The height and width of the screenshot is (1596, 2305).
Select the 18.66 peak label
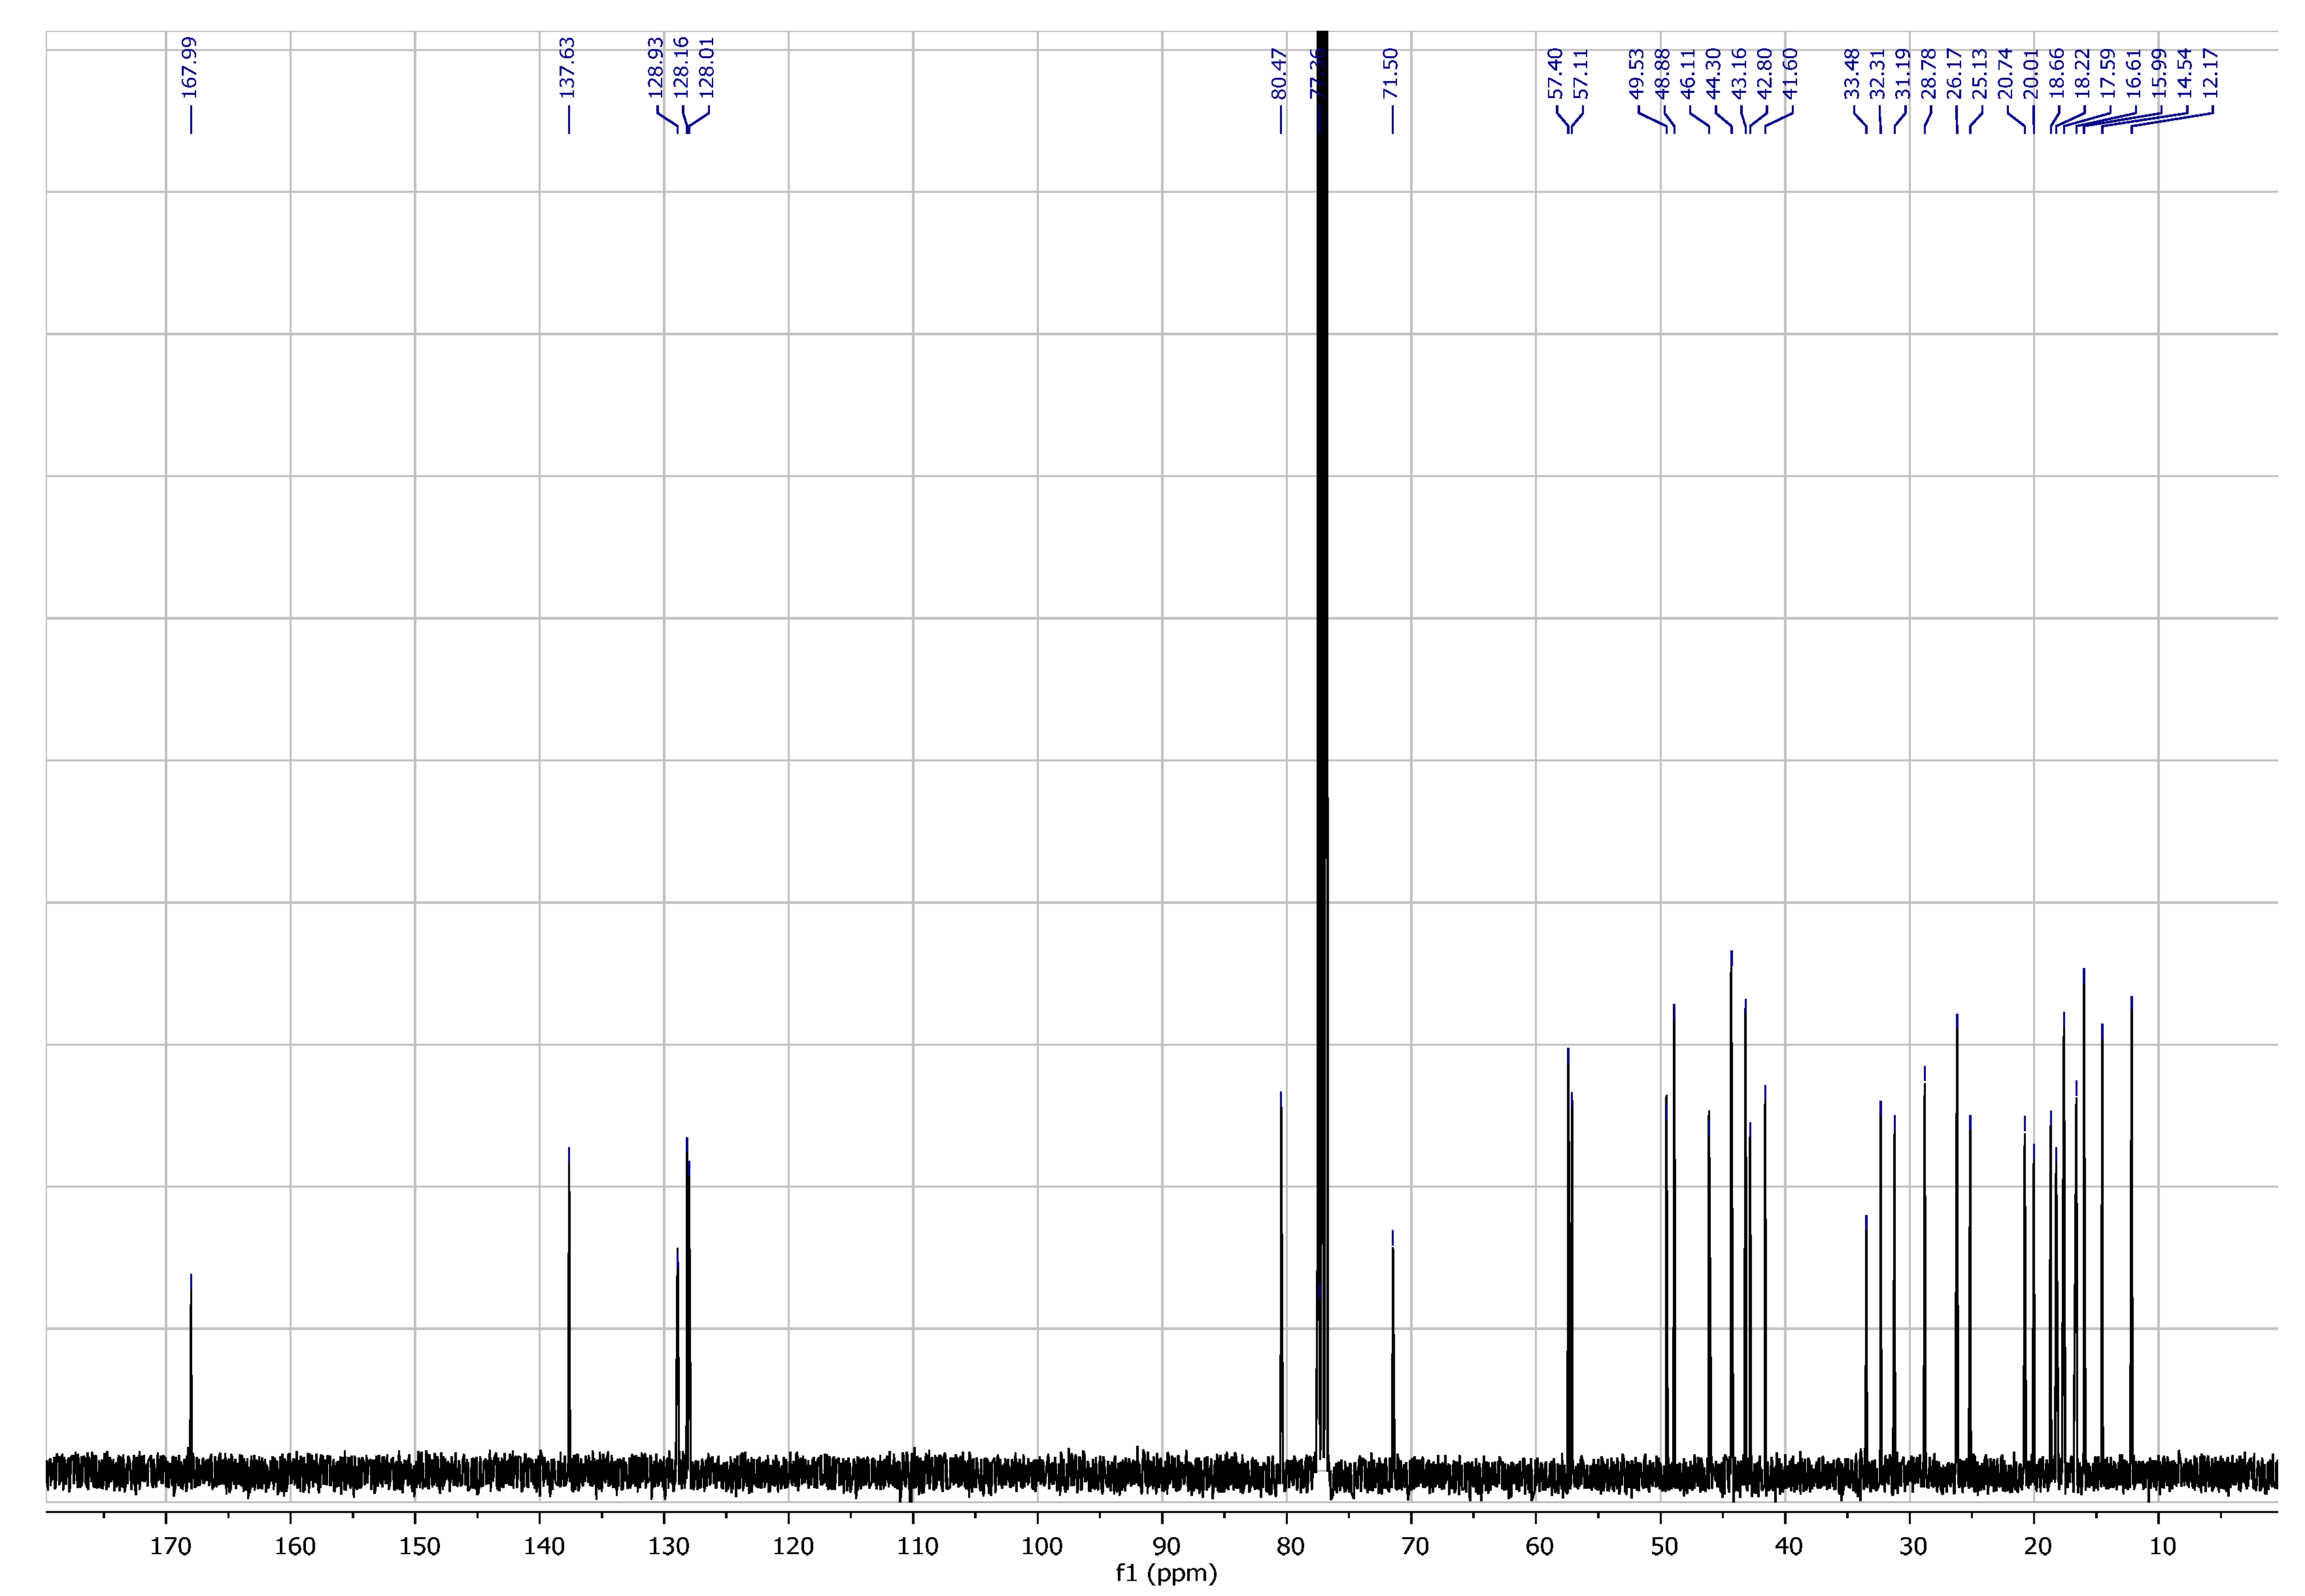click(x=2057, y=73)
